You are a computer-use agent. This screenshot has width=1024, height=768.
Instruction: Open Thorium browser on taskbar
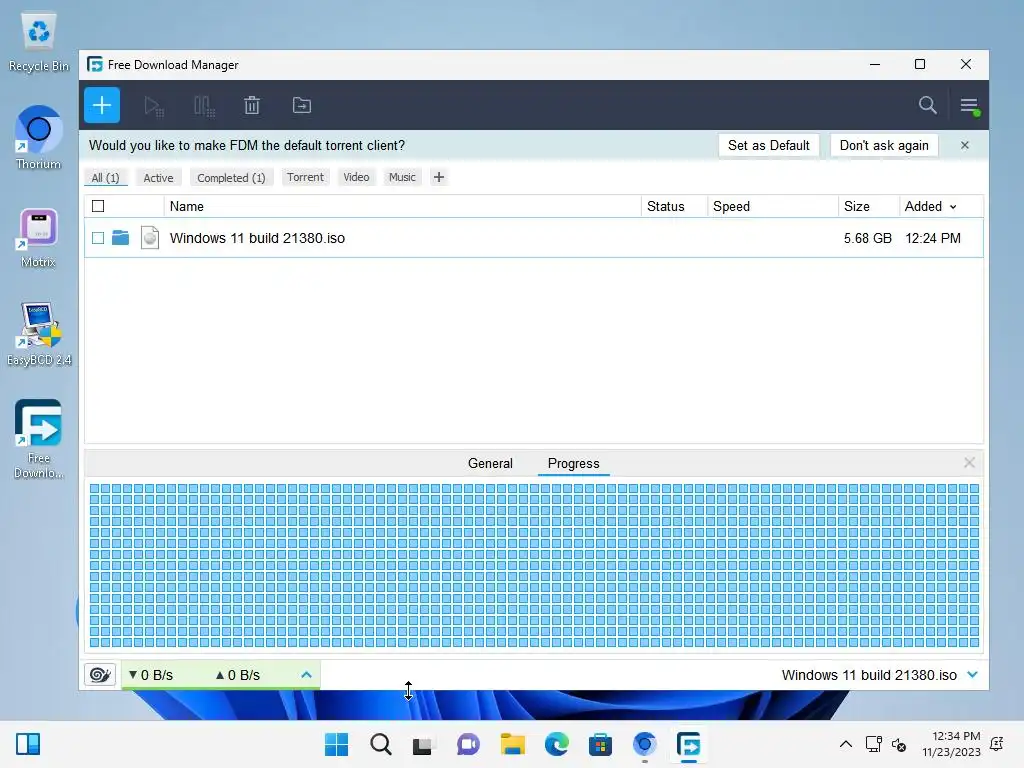[645, 744]
